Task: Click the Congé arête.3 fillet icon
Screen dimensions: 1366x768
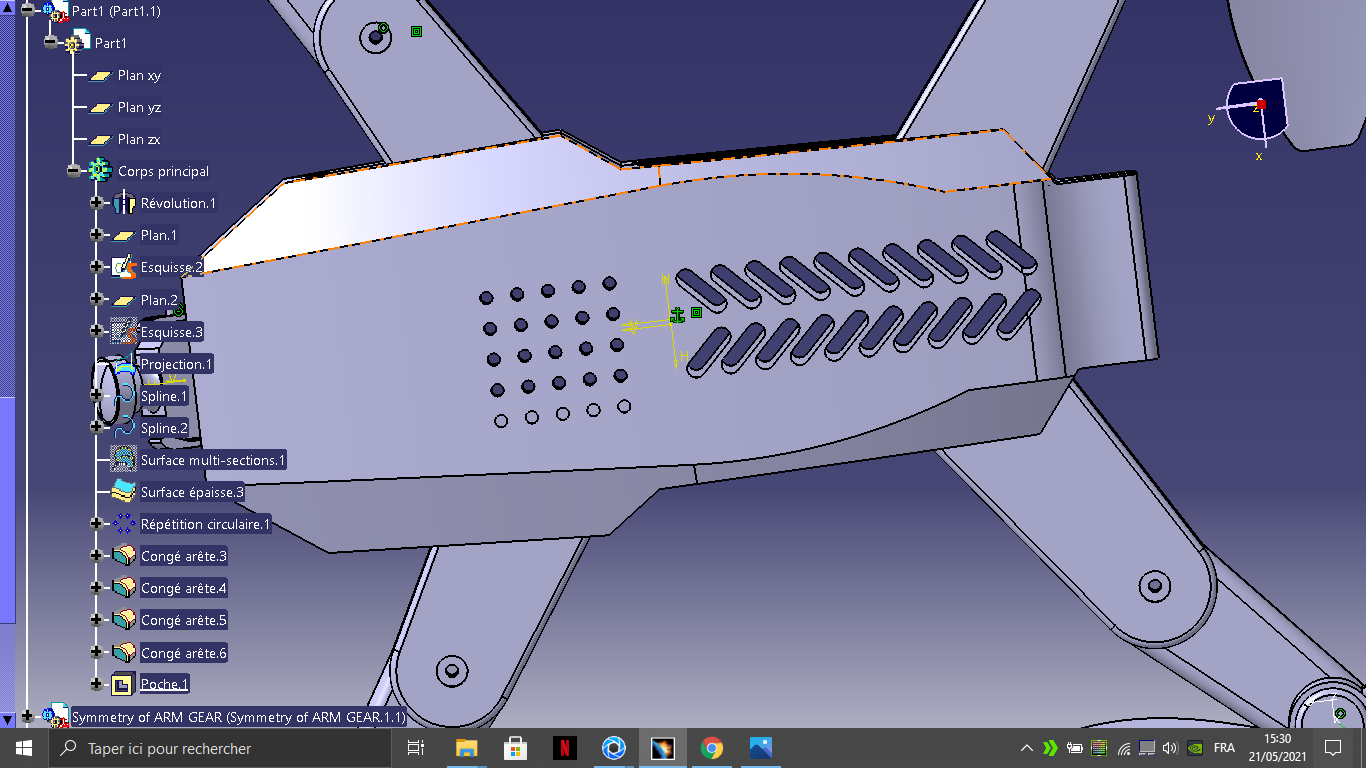Action: click(124, 555)
